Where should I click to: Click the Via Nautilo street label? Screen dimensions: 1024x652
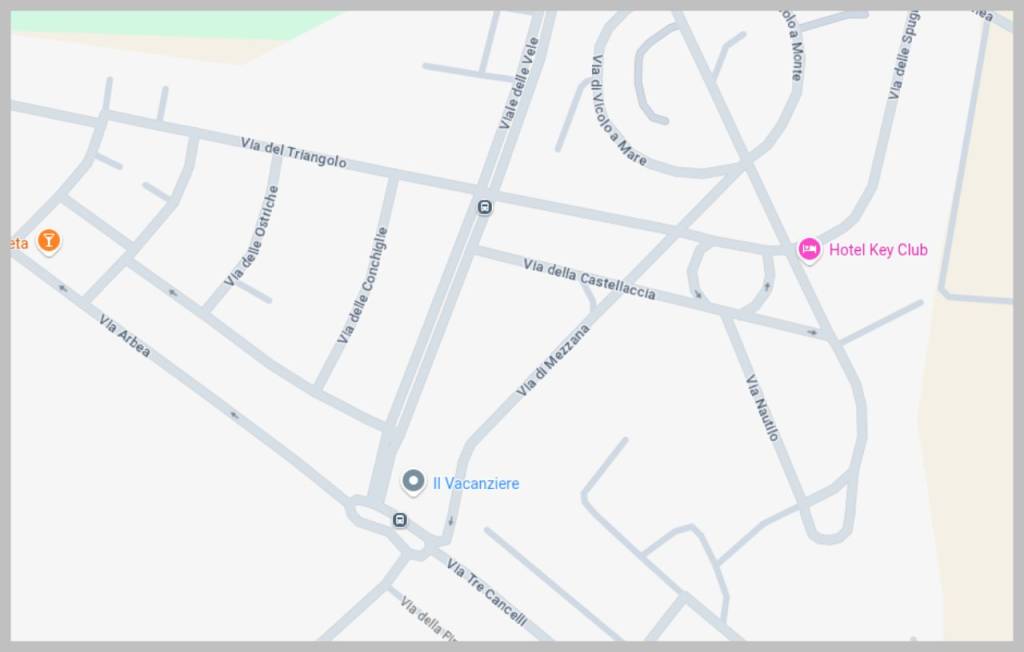763,408
